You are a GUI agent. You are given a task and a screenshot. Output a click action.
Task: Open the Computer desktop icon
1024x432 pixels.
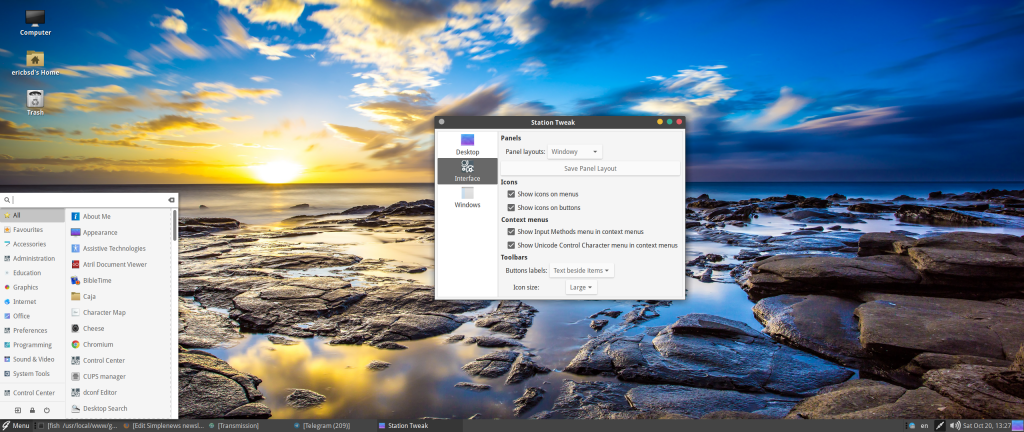tap(35, 21)
